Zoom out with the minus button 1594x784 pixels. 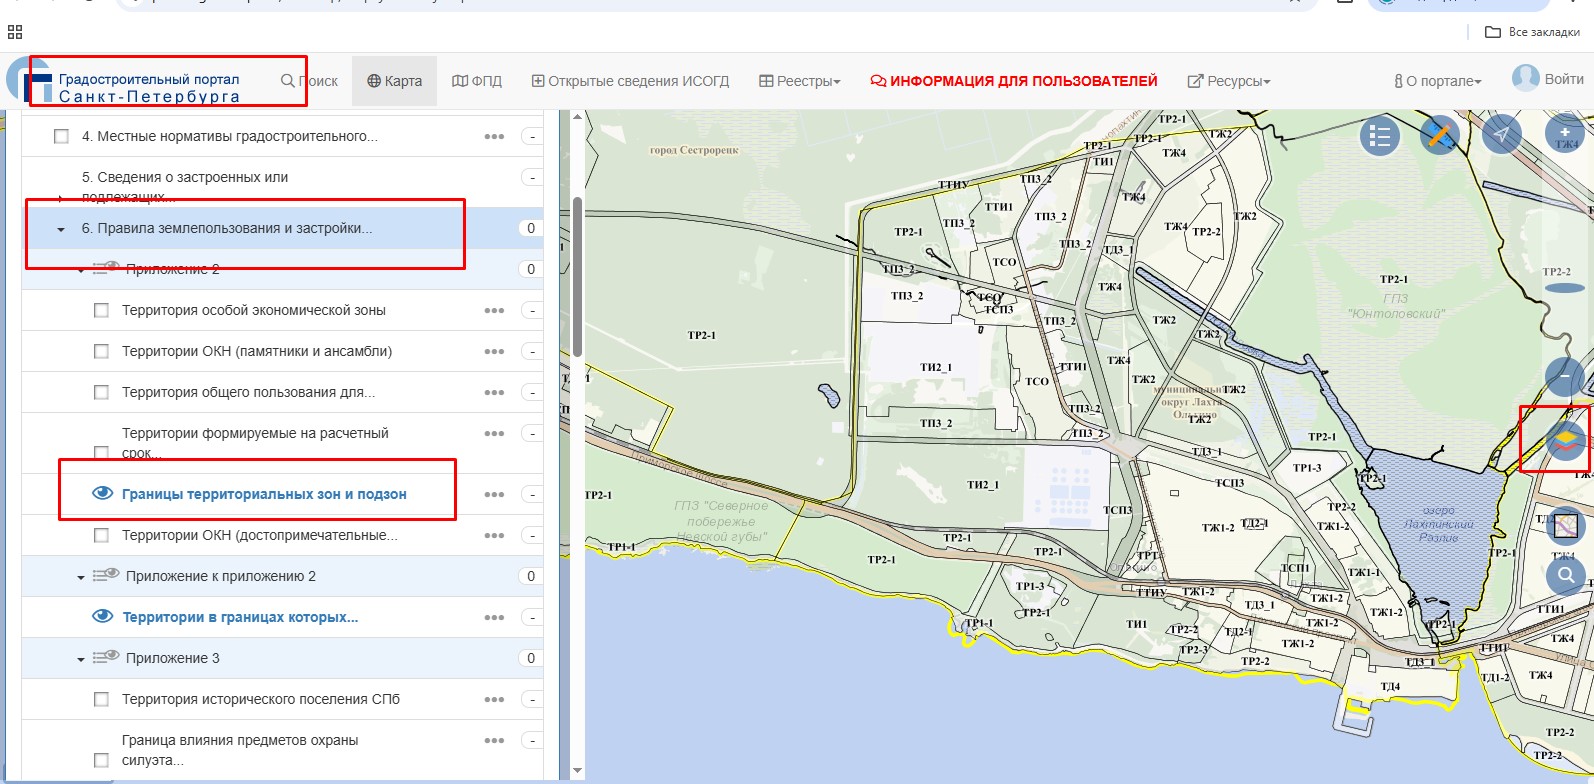click(x=1564, y=377)
